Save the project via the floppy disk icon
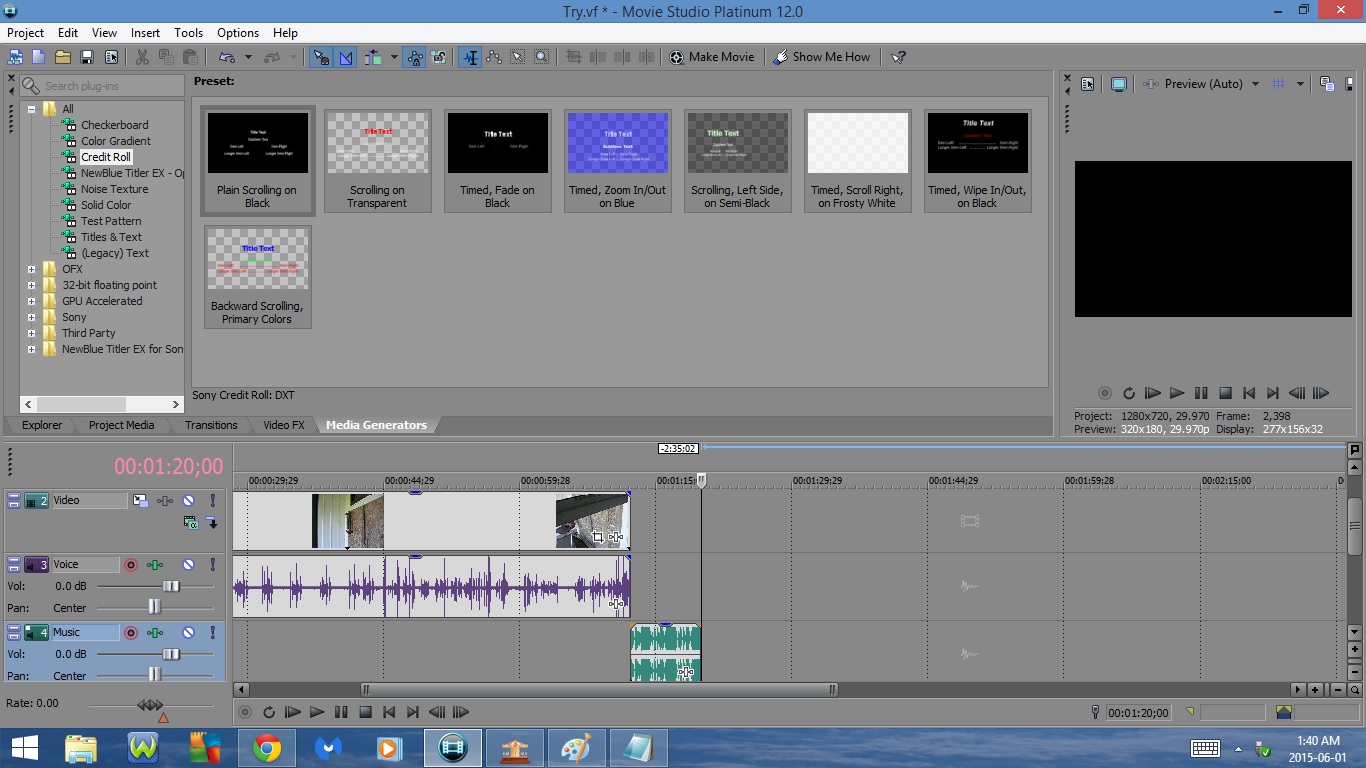This screenshot has width=1366, height=768. [87, 57]
